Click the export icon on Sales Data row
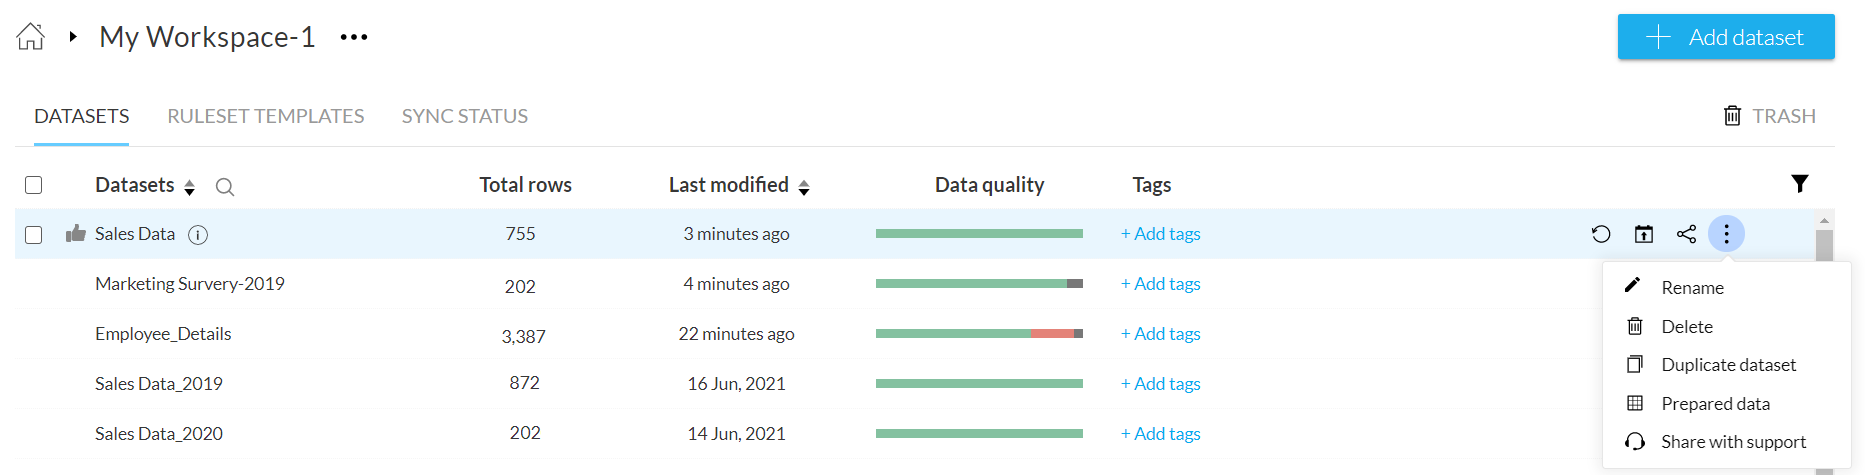This screenshot has width=1865, height=475. pos(1644,234)
